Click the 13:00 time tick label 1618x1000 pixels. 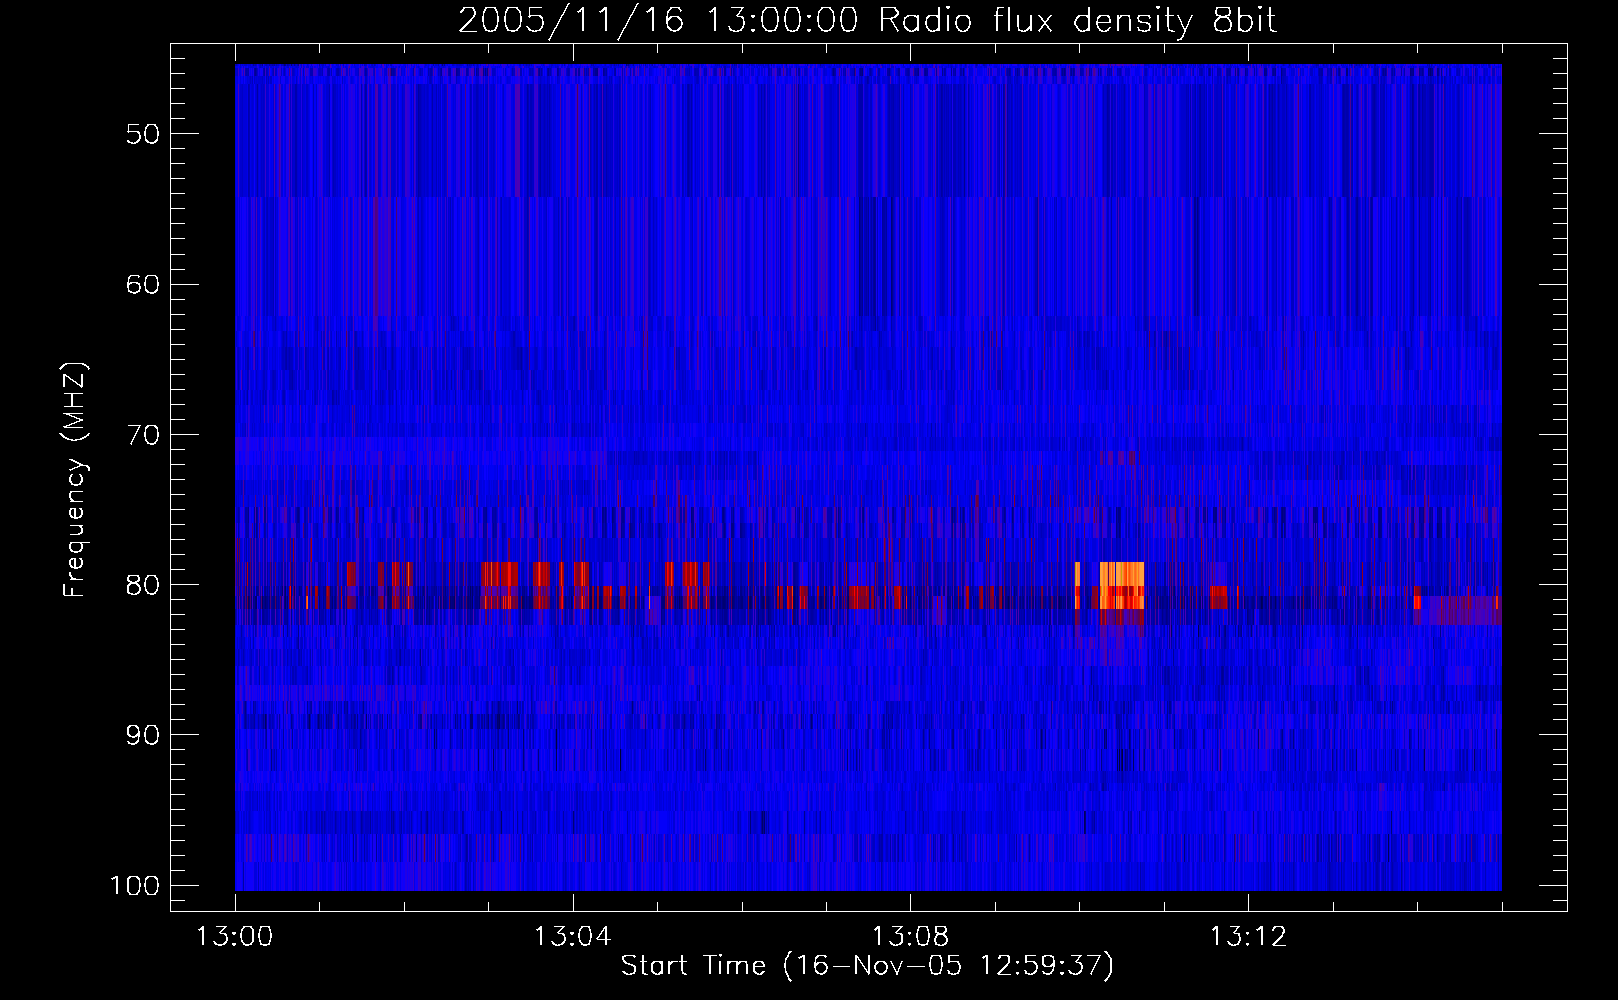click(x=235, y=938)
